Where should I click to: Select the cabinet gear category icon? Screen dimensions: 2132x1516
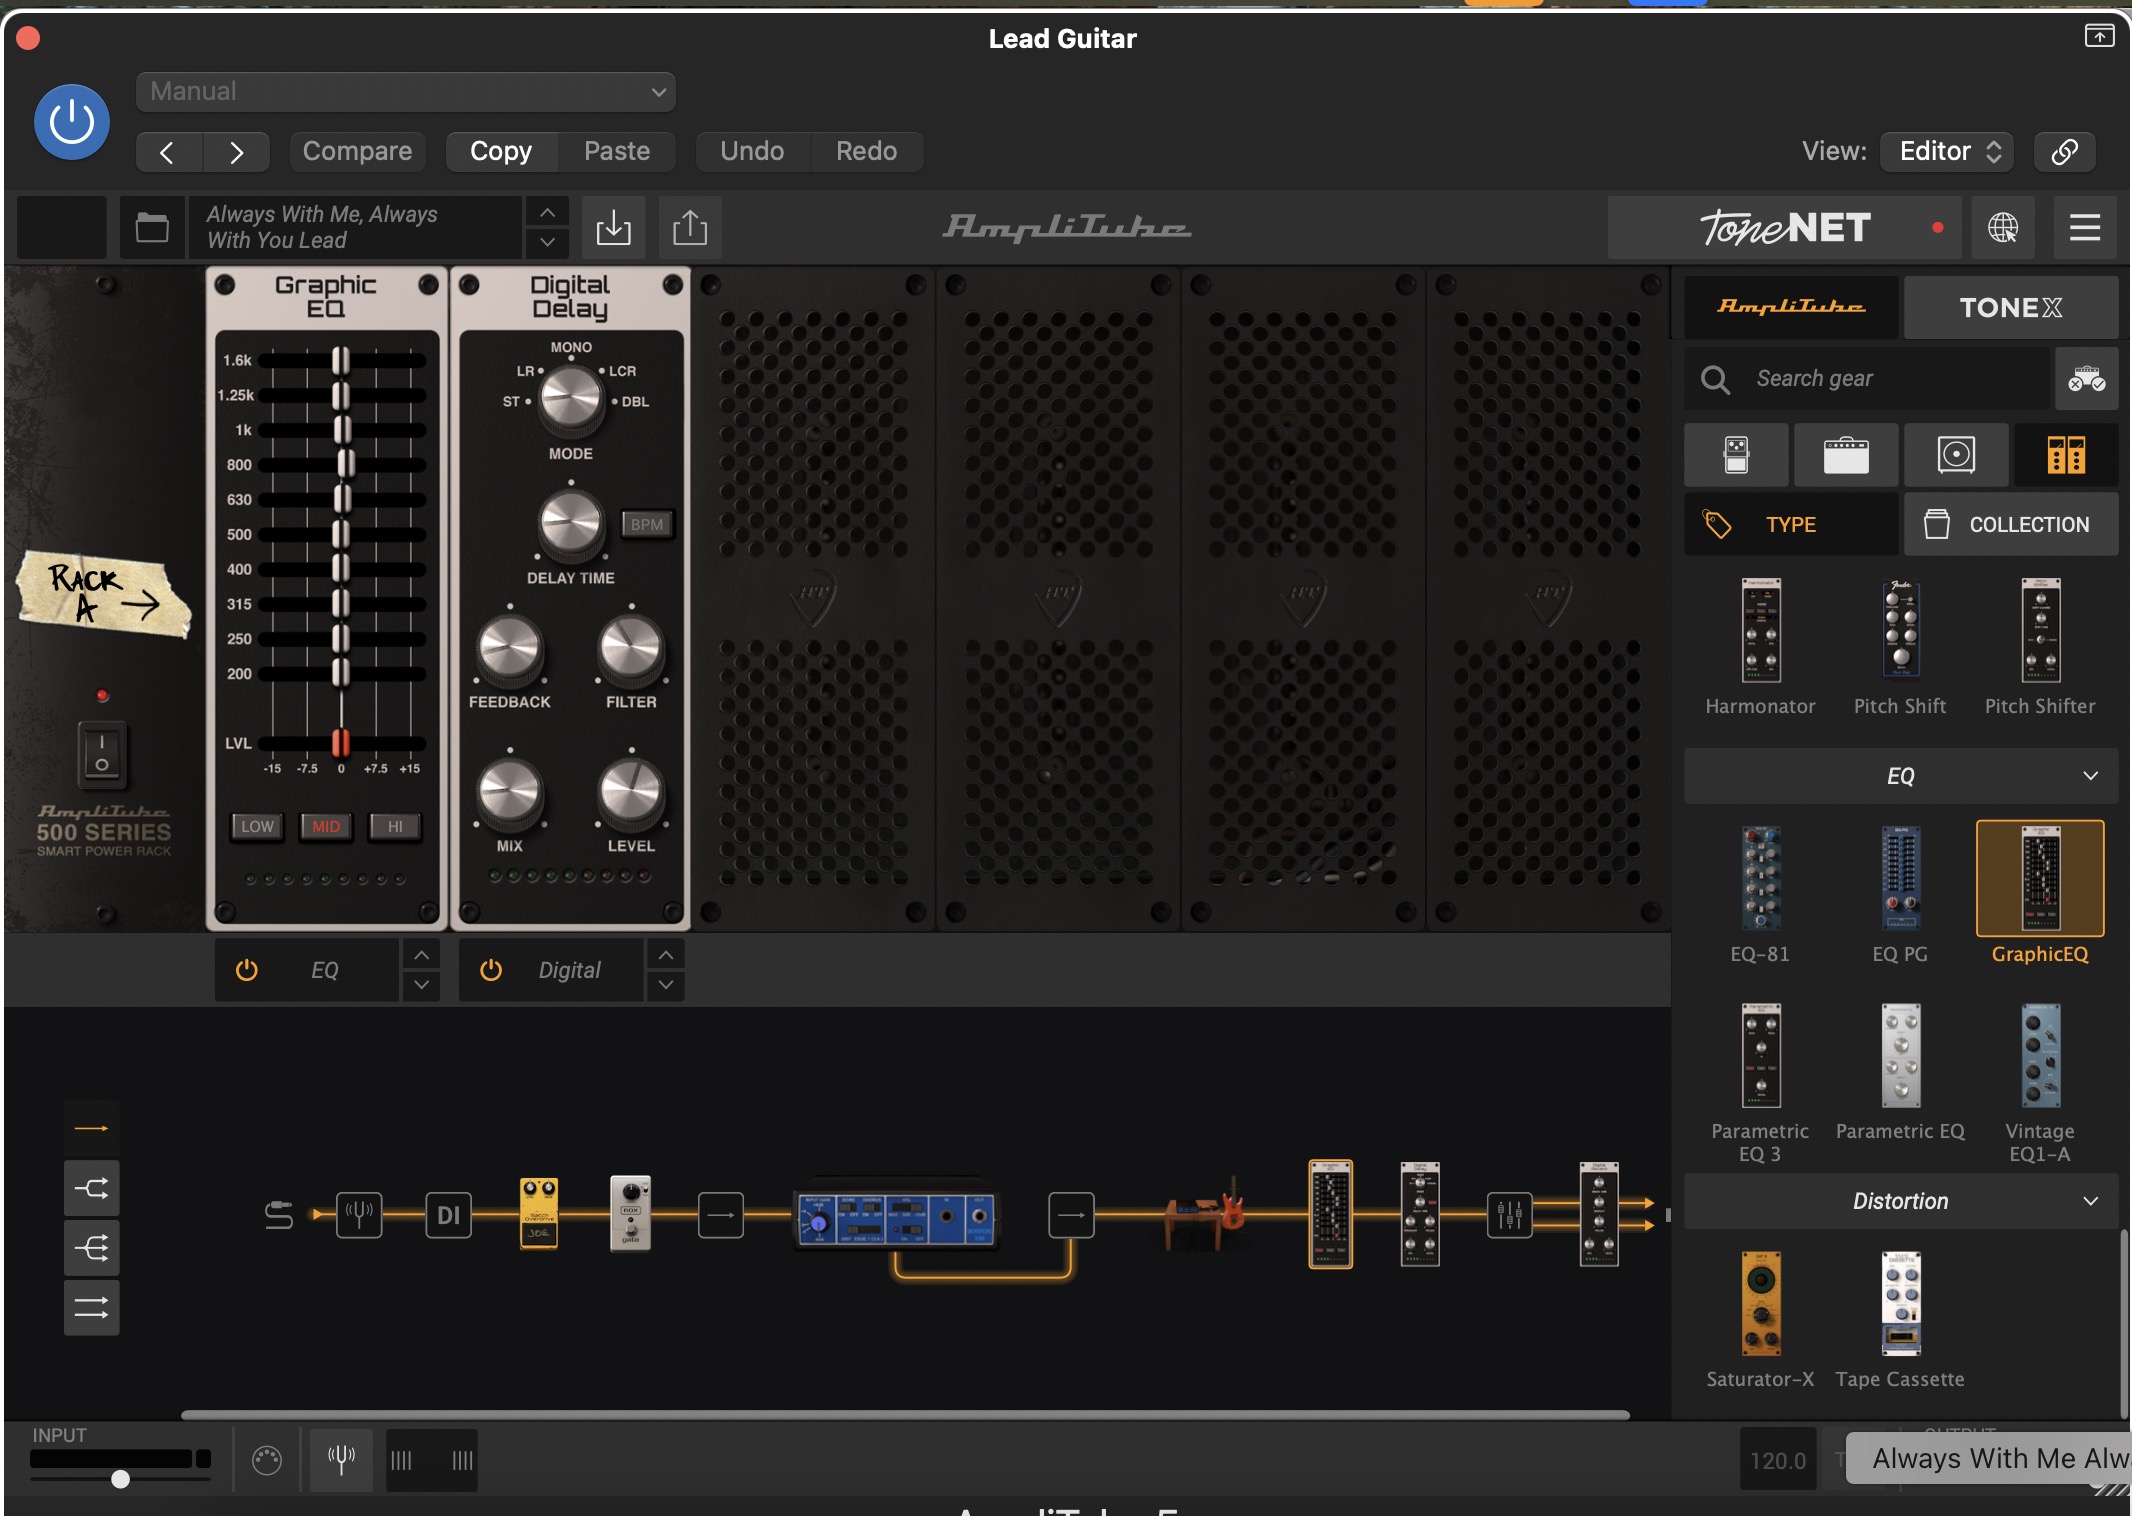[x=1956, y=455]
